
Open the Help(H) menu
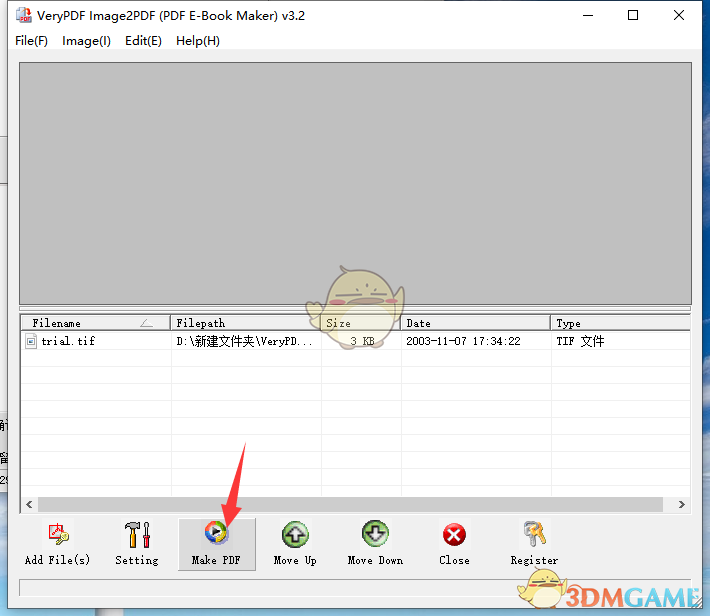tap(198, 41)
